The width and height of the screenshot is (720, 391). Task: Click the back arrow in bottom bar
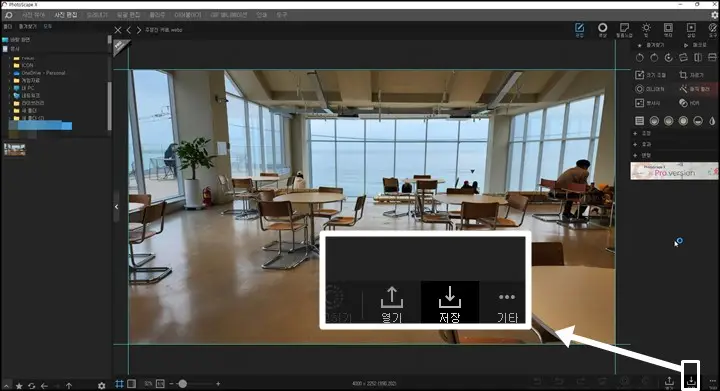coord(44,386)
